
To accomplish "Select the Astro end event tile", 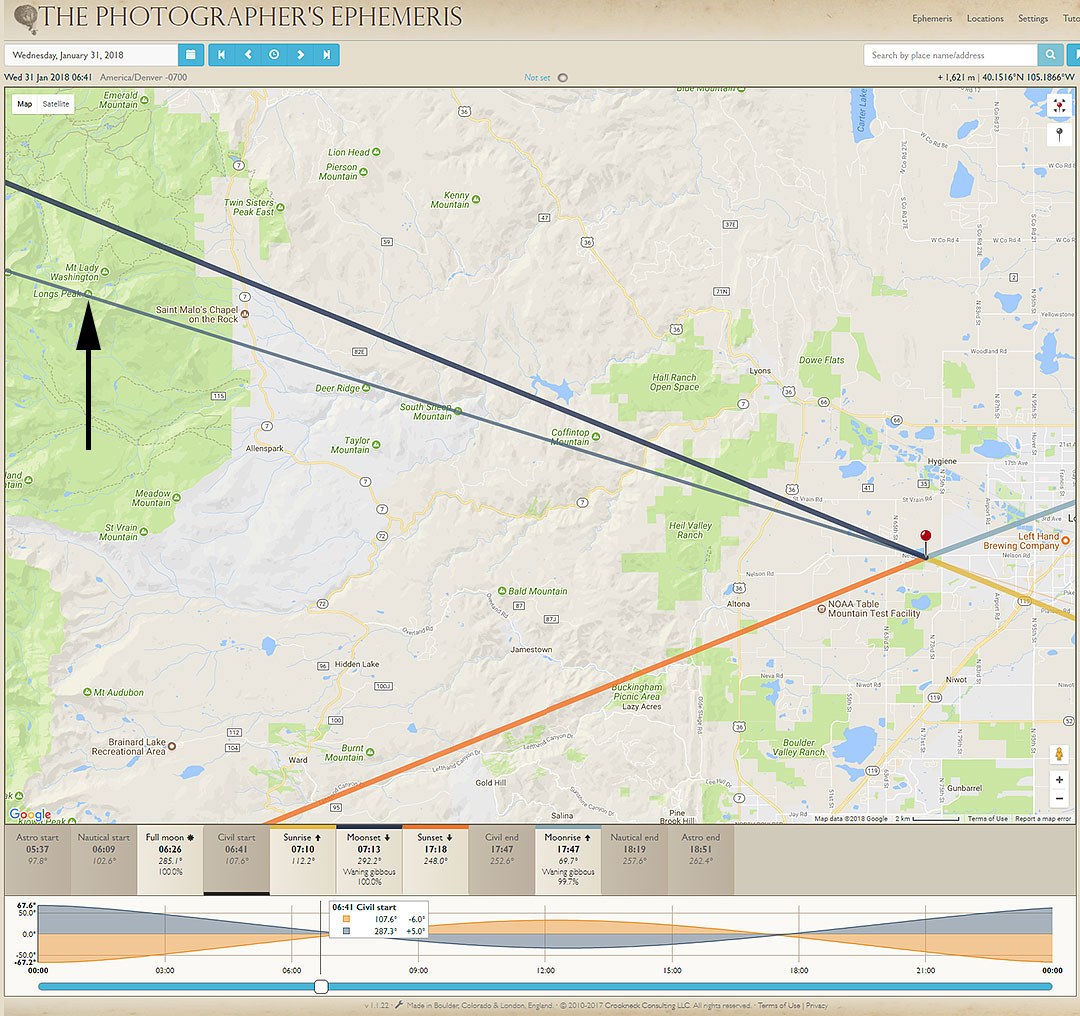I will tap(700, 860).
